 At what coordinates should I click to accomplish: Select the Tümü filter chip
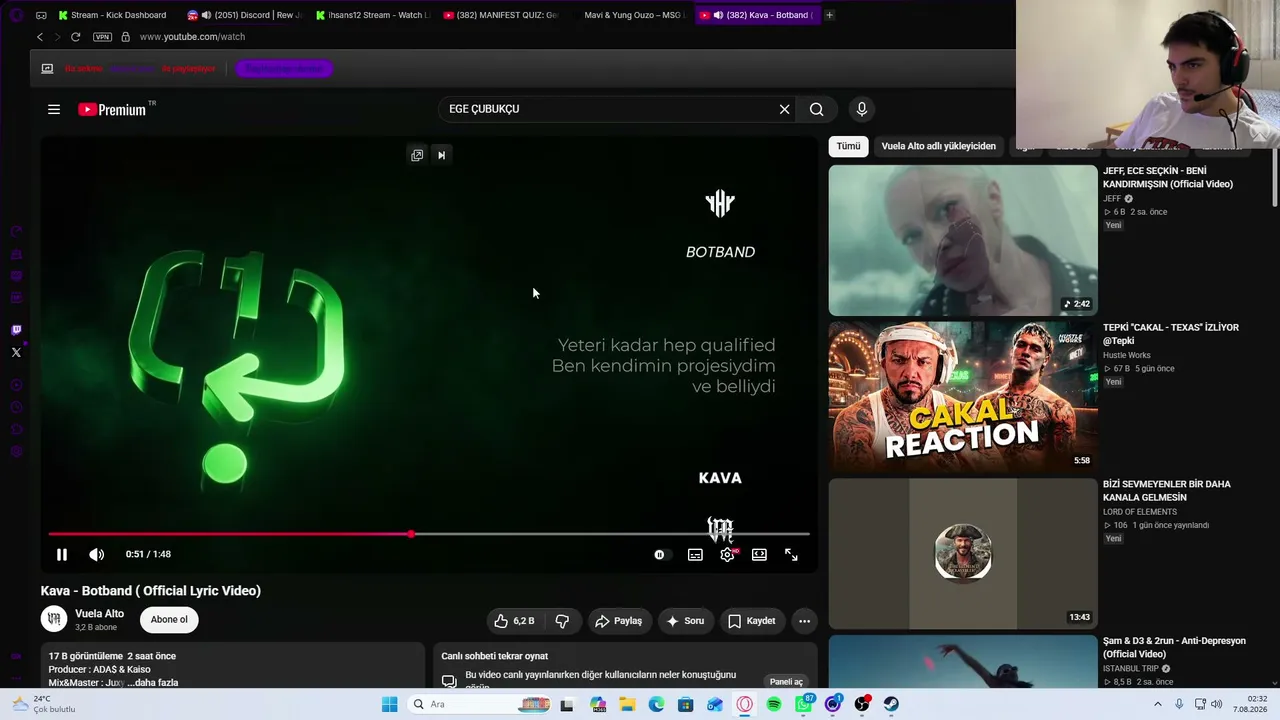point(848,146)
